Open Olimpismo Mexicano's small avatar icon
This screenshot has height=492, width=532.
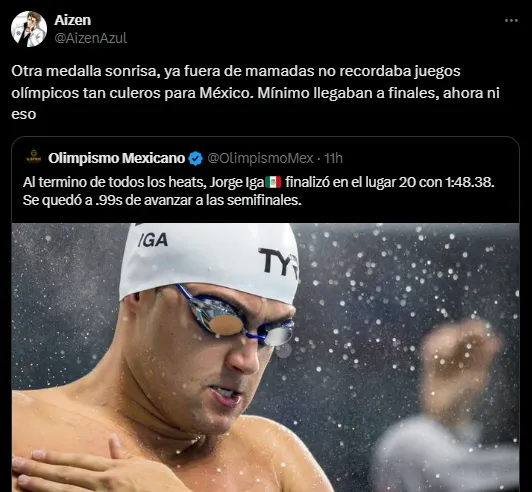click(x=34, y=158)
